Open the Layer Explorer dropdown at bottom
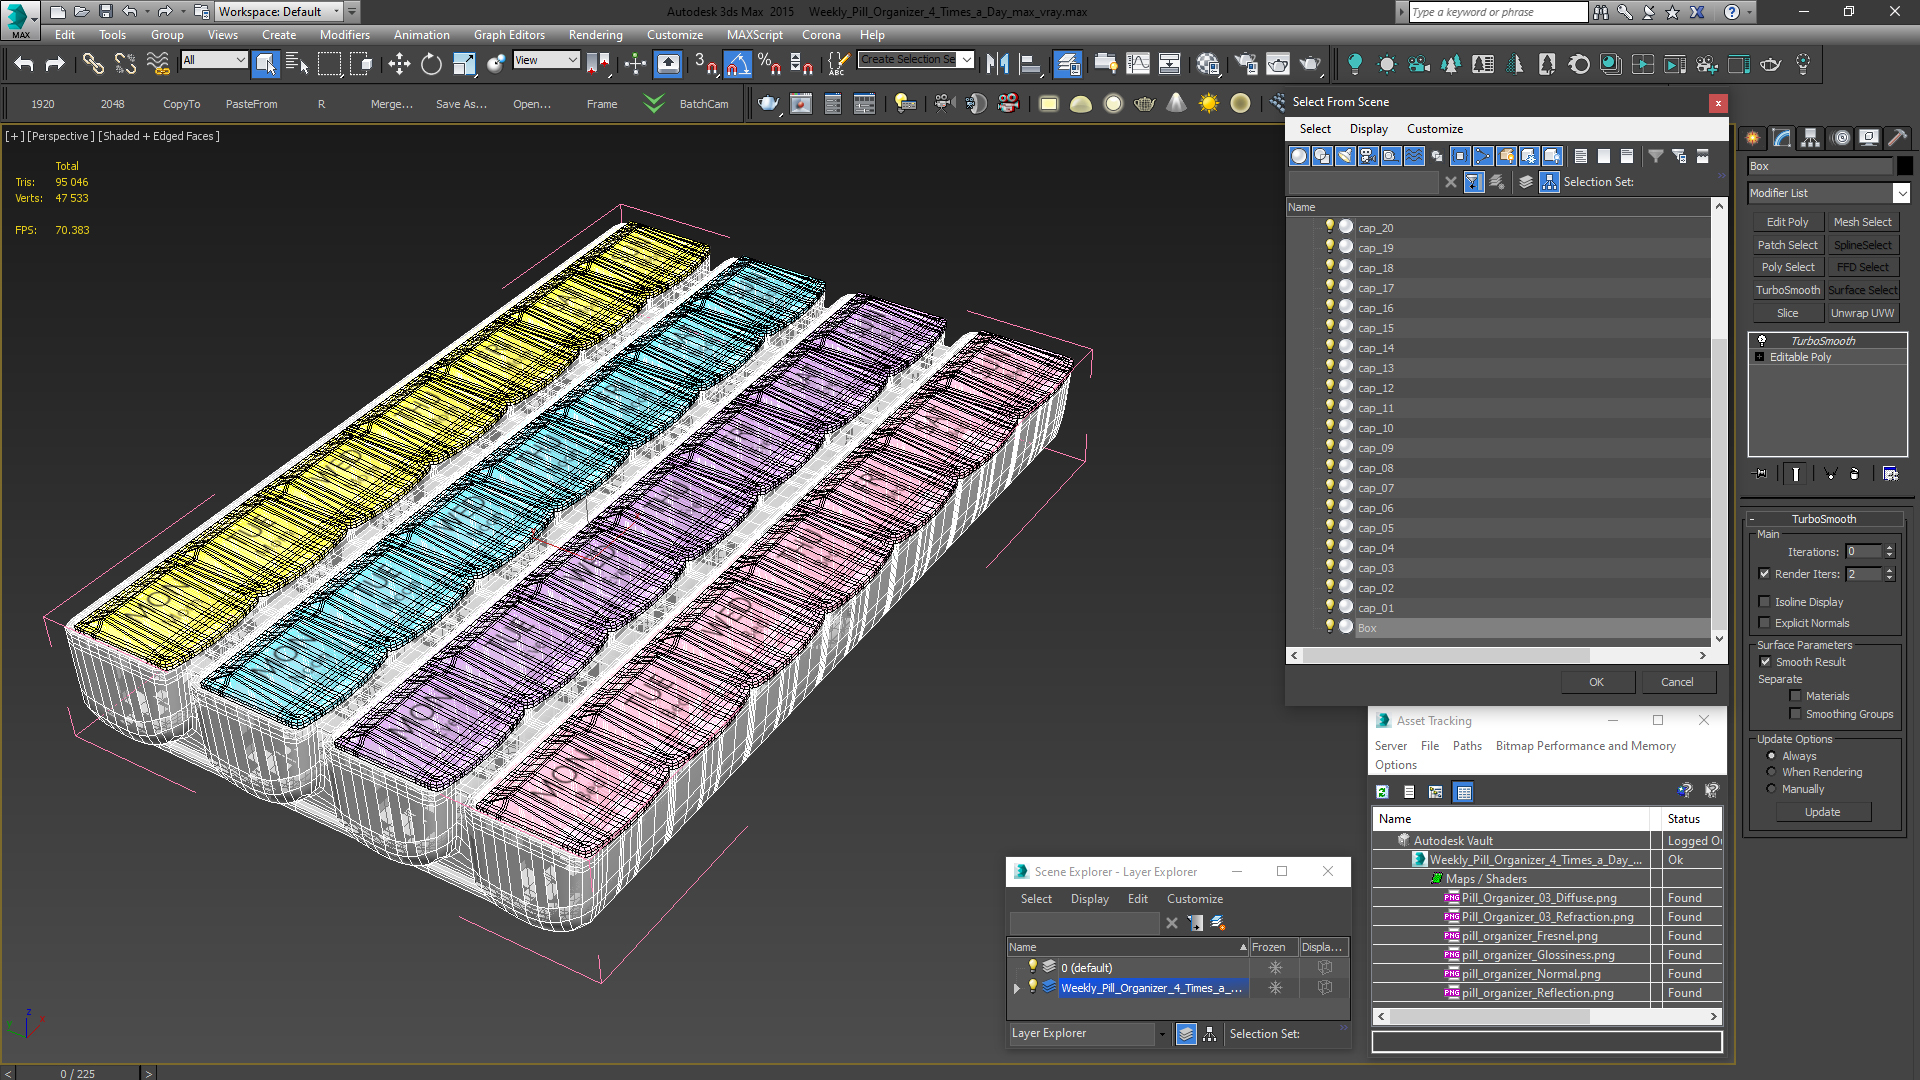The height and width of the screenshot is (1080, 1920). click(x=1162, y=1034)
